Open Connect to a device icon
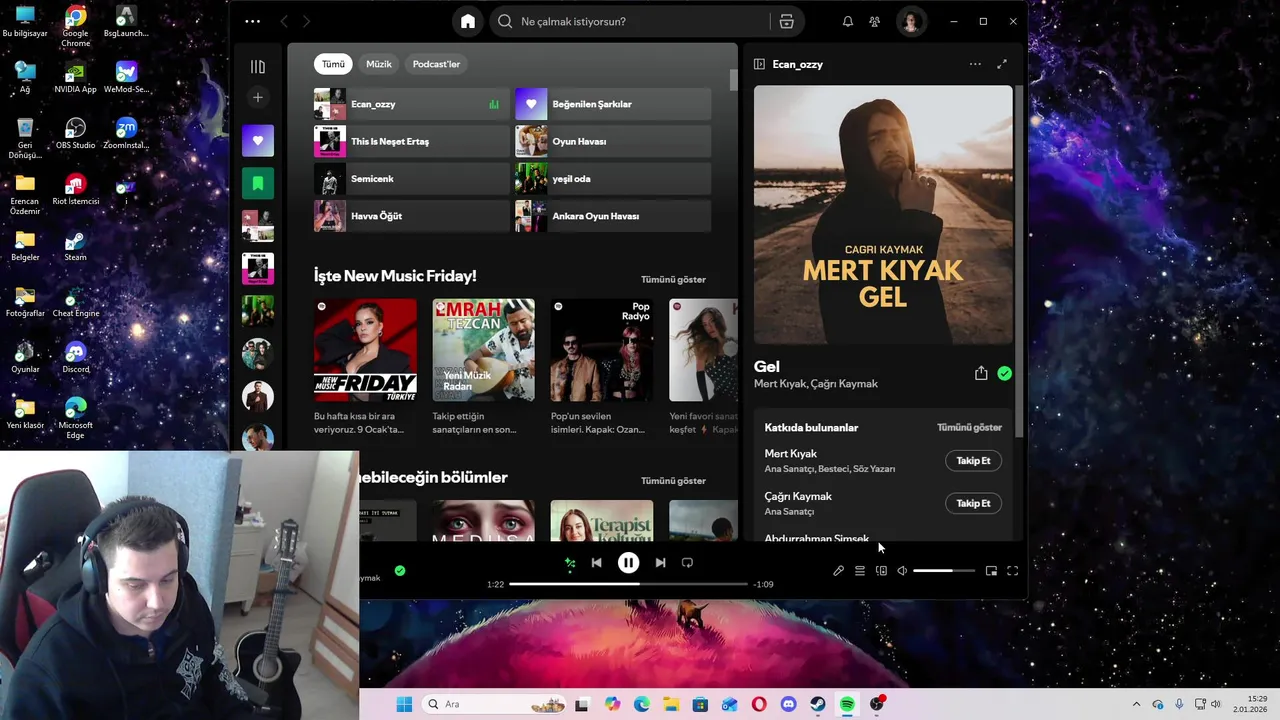 tap(881, 571)
